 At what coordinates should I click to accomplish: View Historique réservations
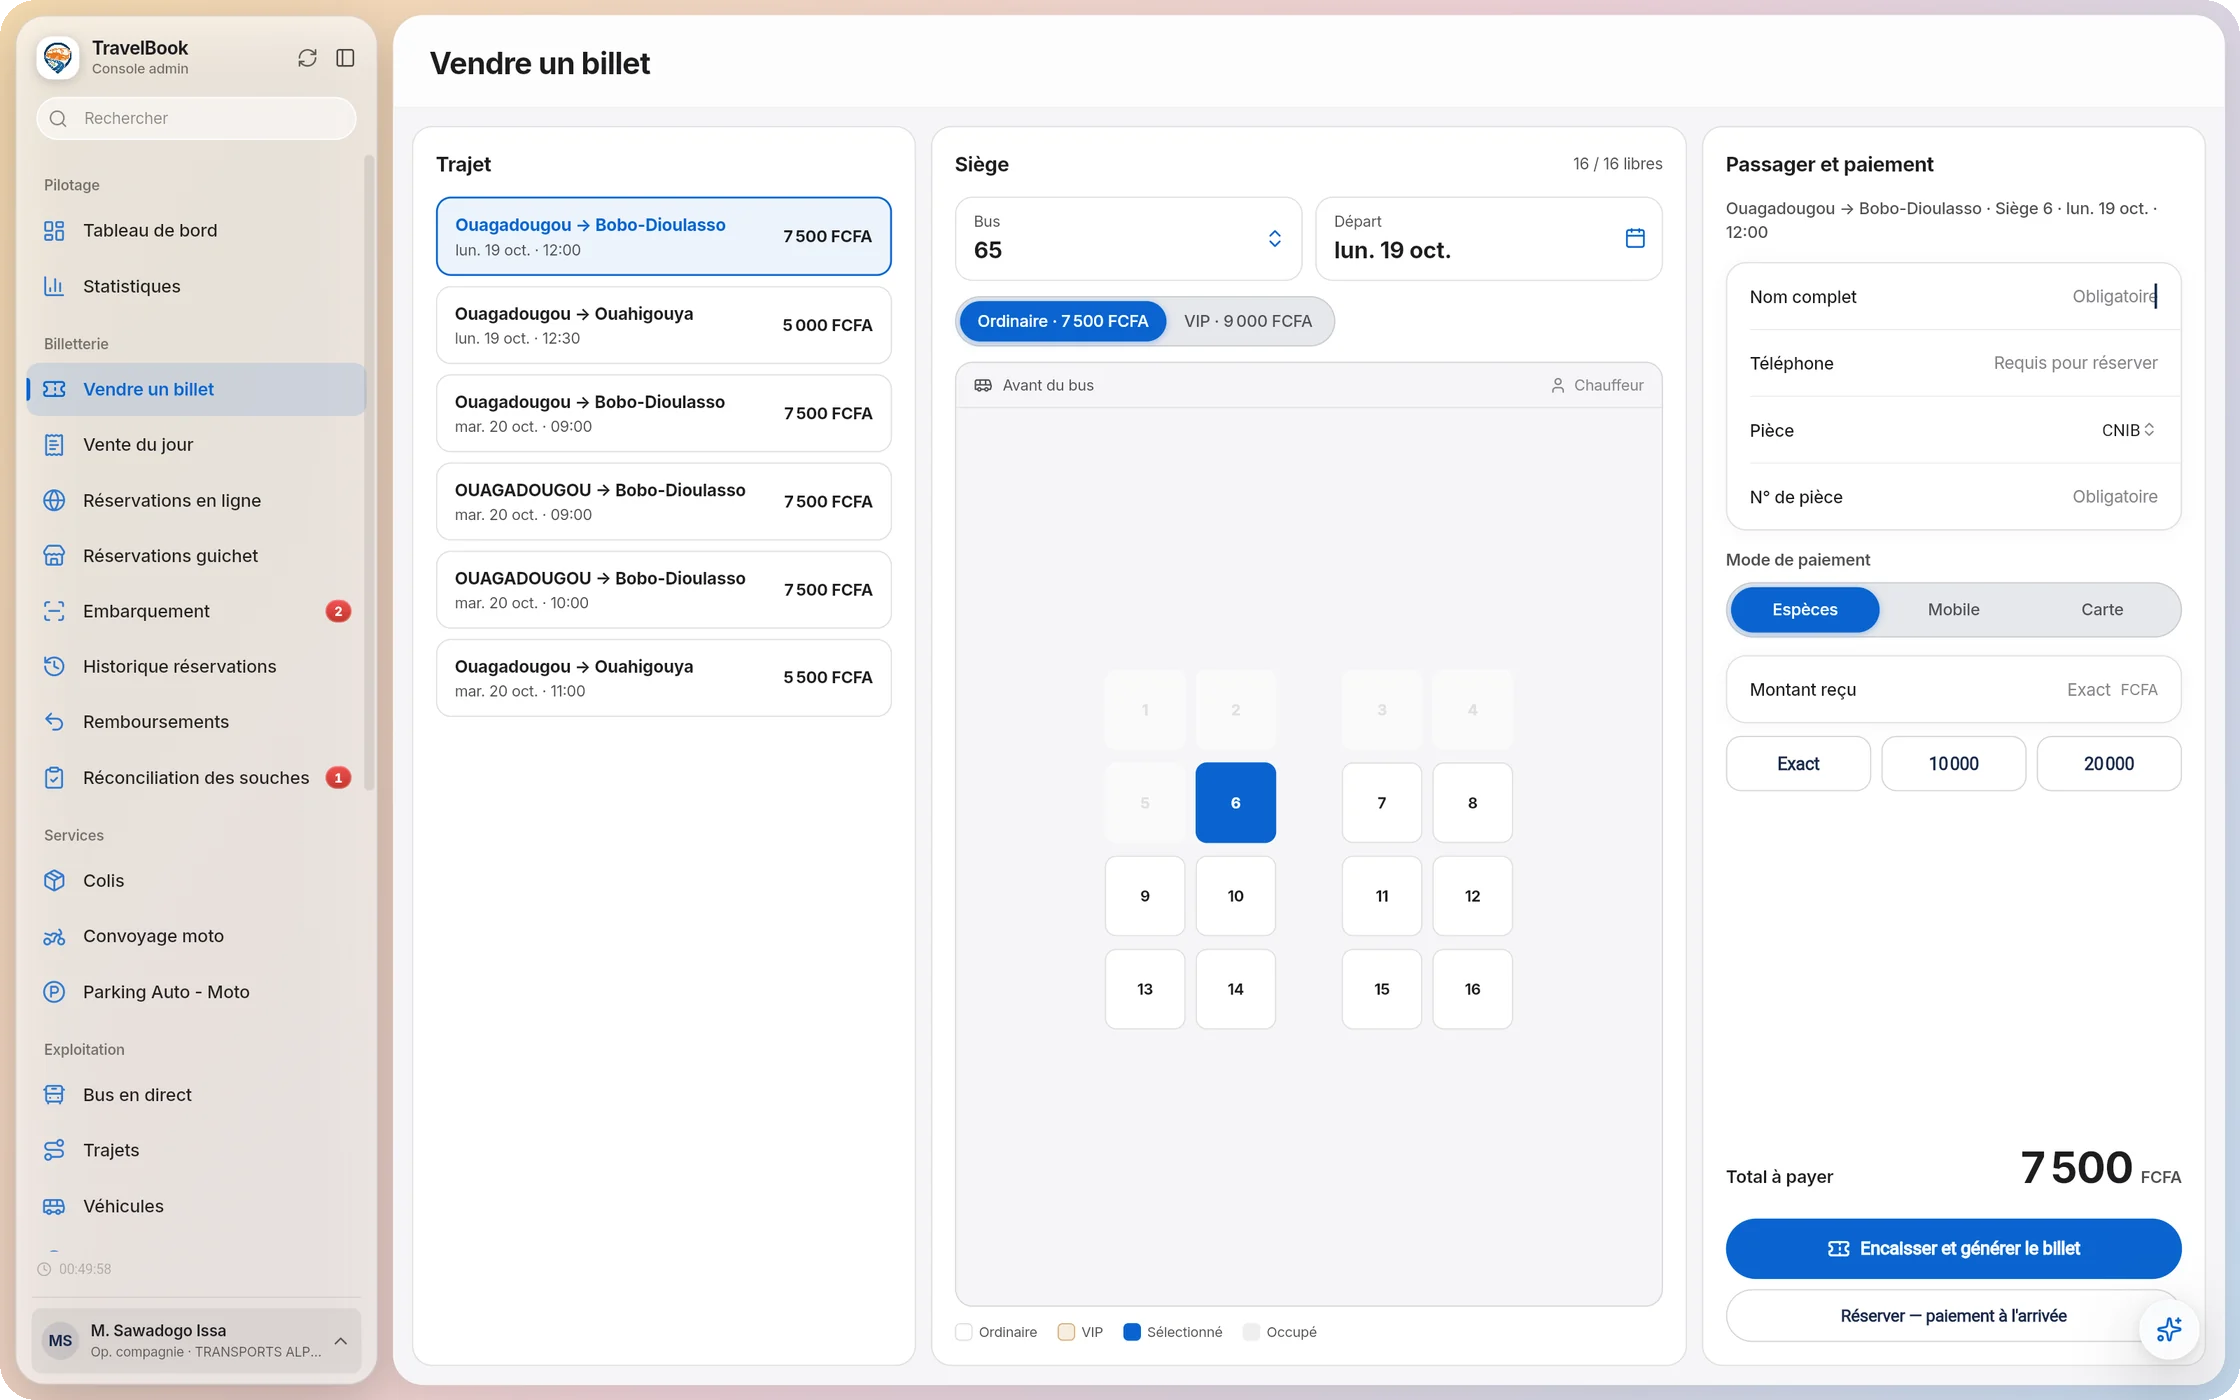coord(196,666)
